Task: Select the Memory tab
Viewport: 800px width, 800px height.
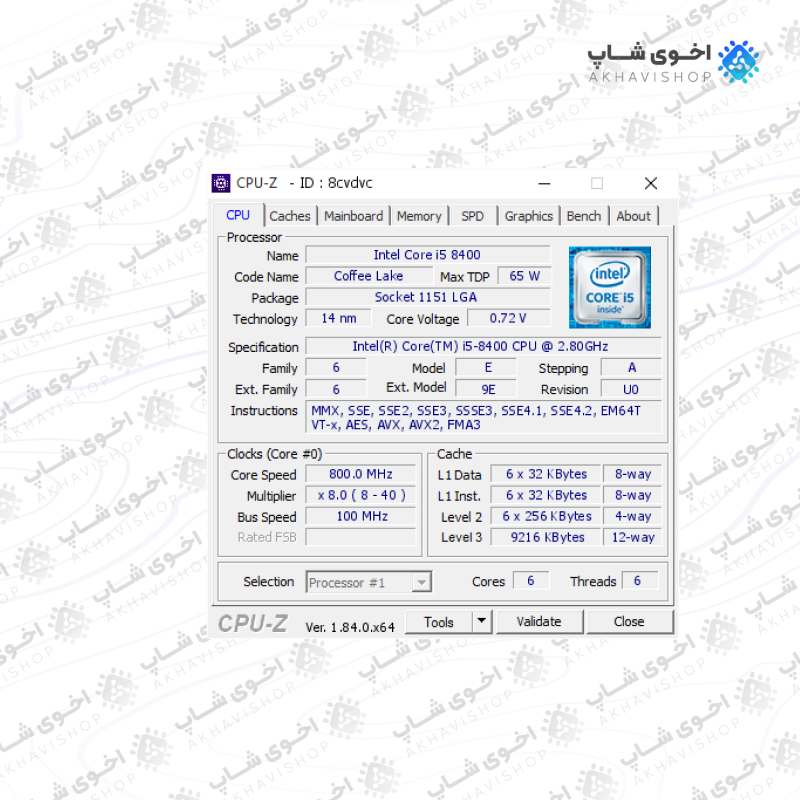Action: [x=419, y=216]
